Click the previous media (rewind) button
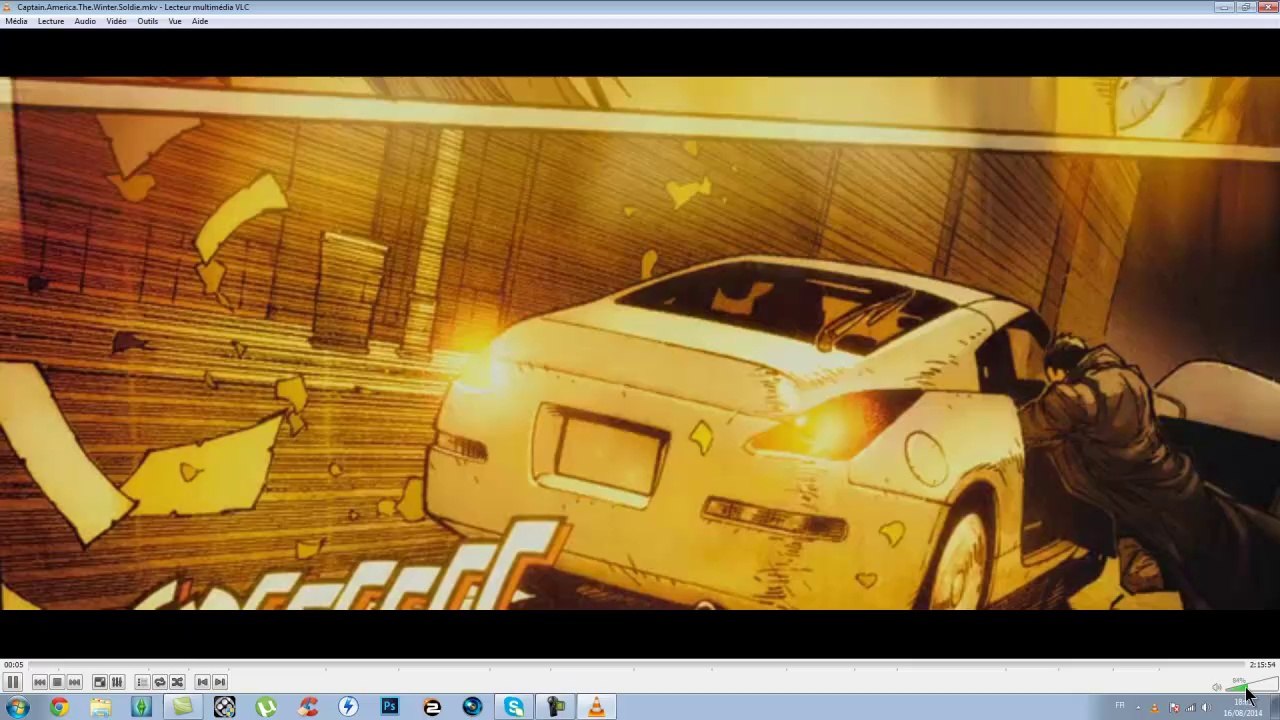 click(x=39, y=682)
